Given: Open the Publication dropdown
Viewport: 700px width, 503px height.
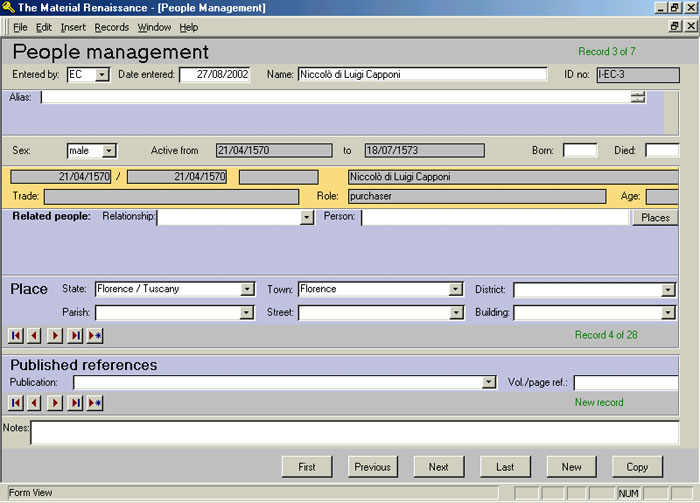Looking at the screenshot, I should click(489, 382).
